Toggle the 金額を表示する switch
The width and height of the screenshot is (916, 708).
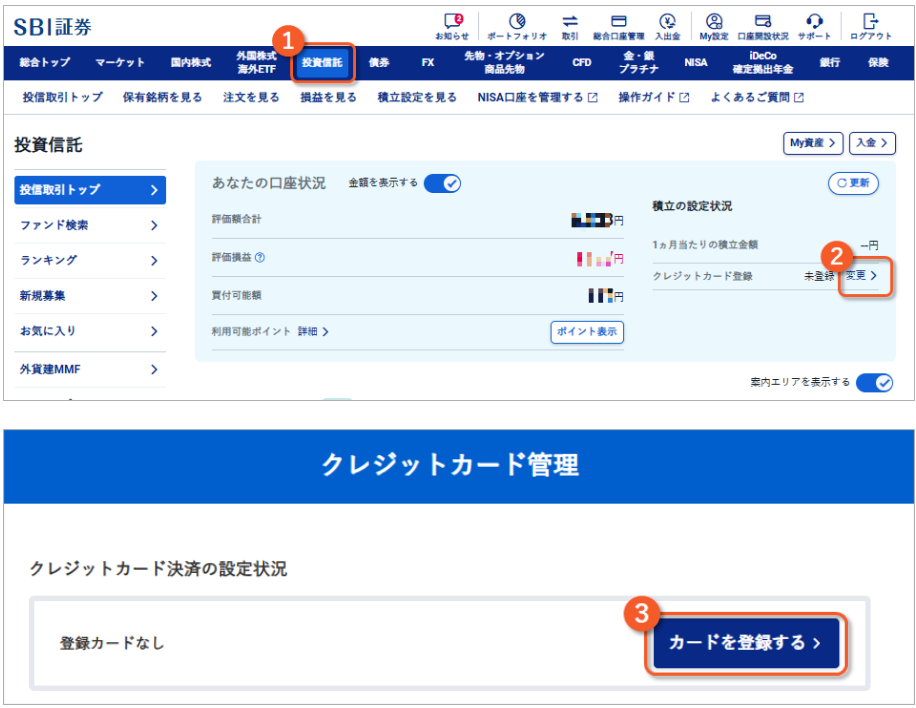coord(442,183)
